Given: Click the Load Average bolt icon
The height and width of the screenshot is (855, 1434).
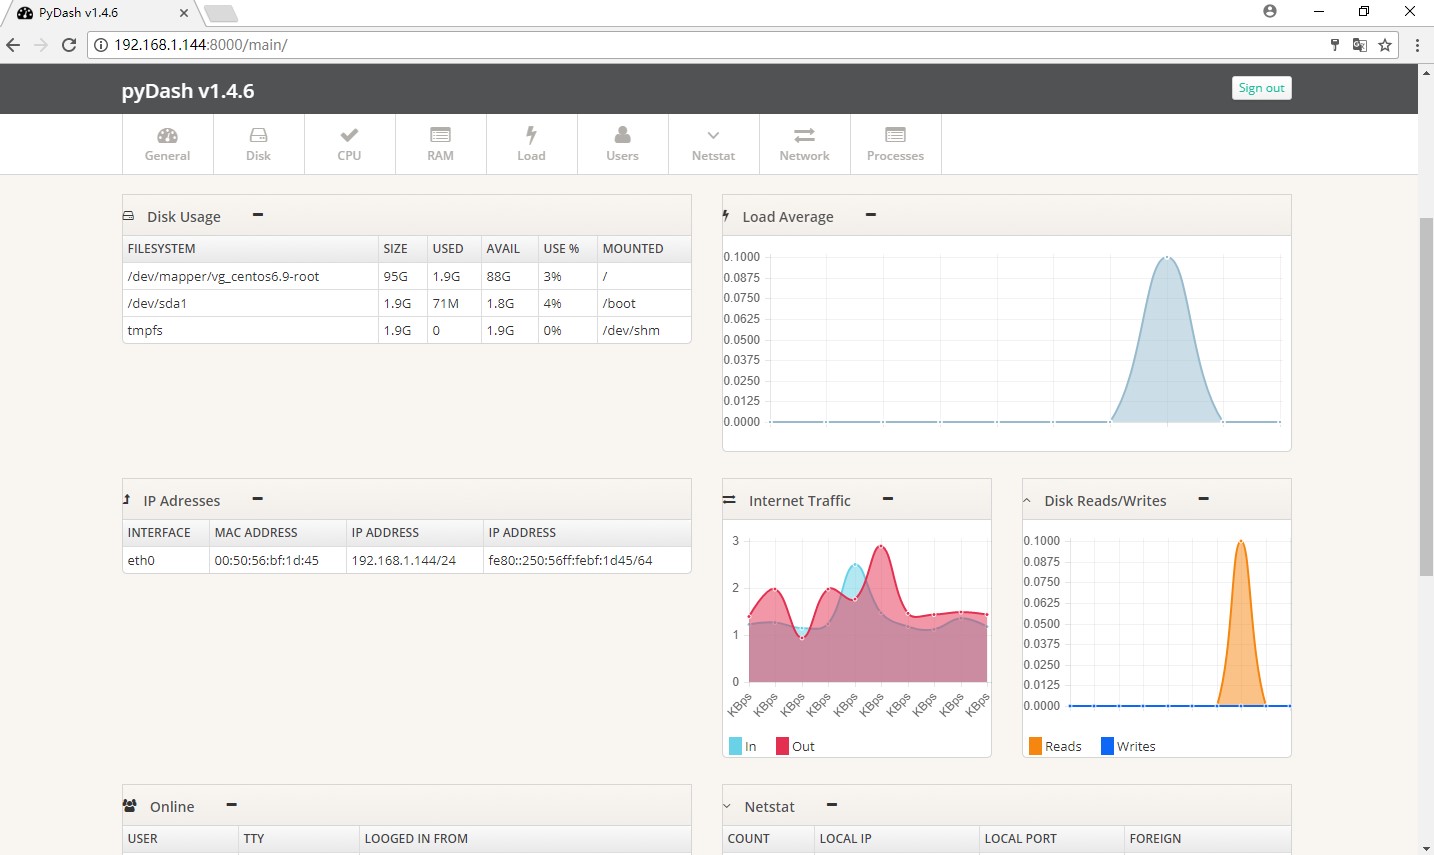Looking at the screenshot, I should 726,216.
